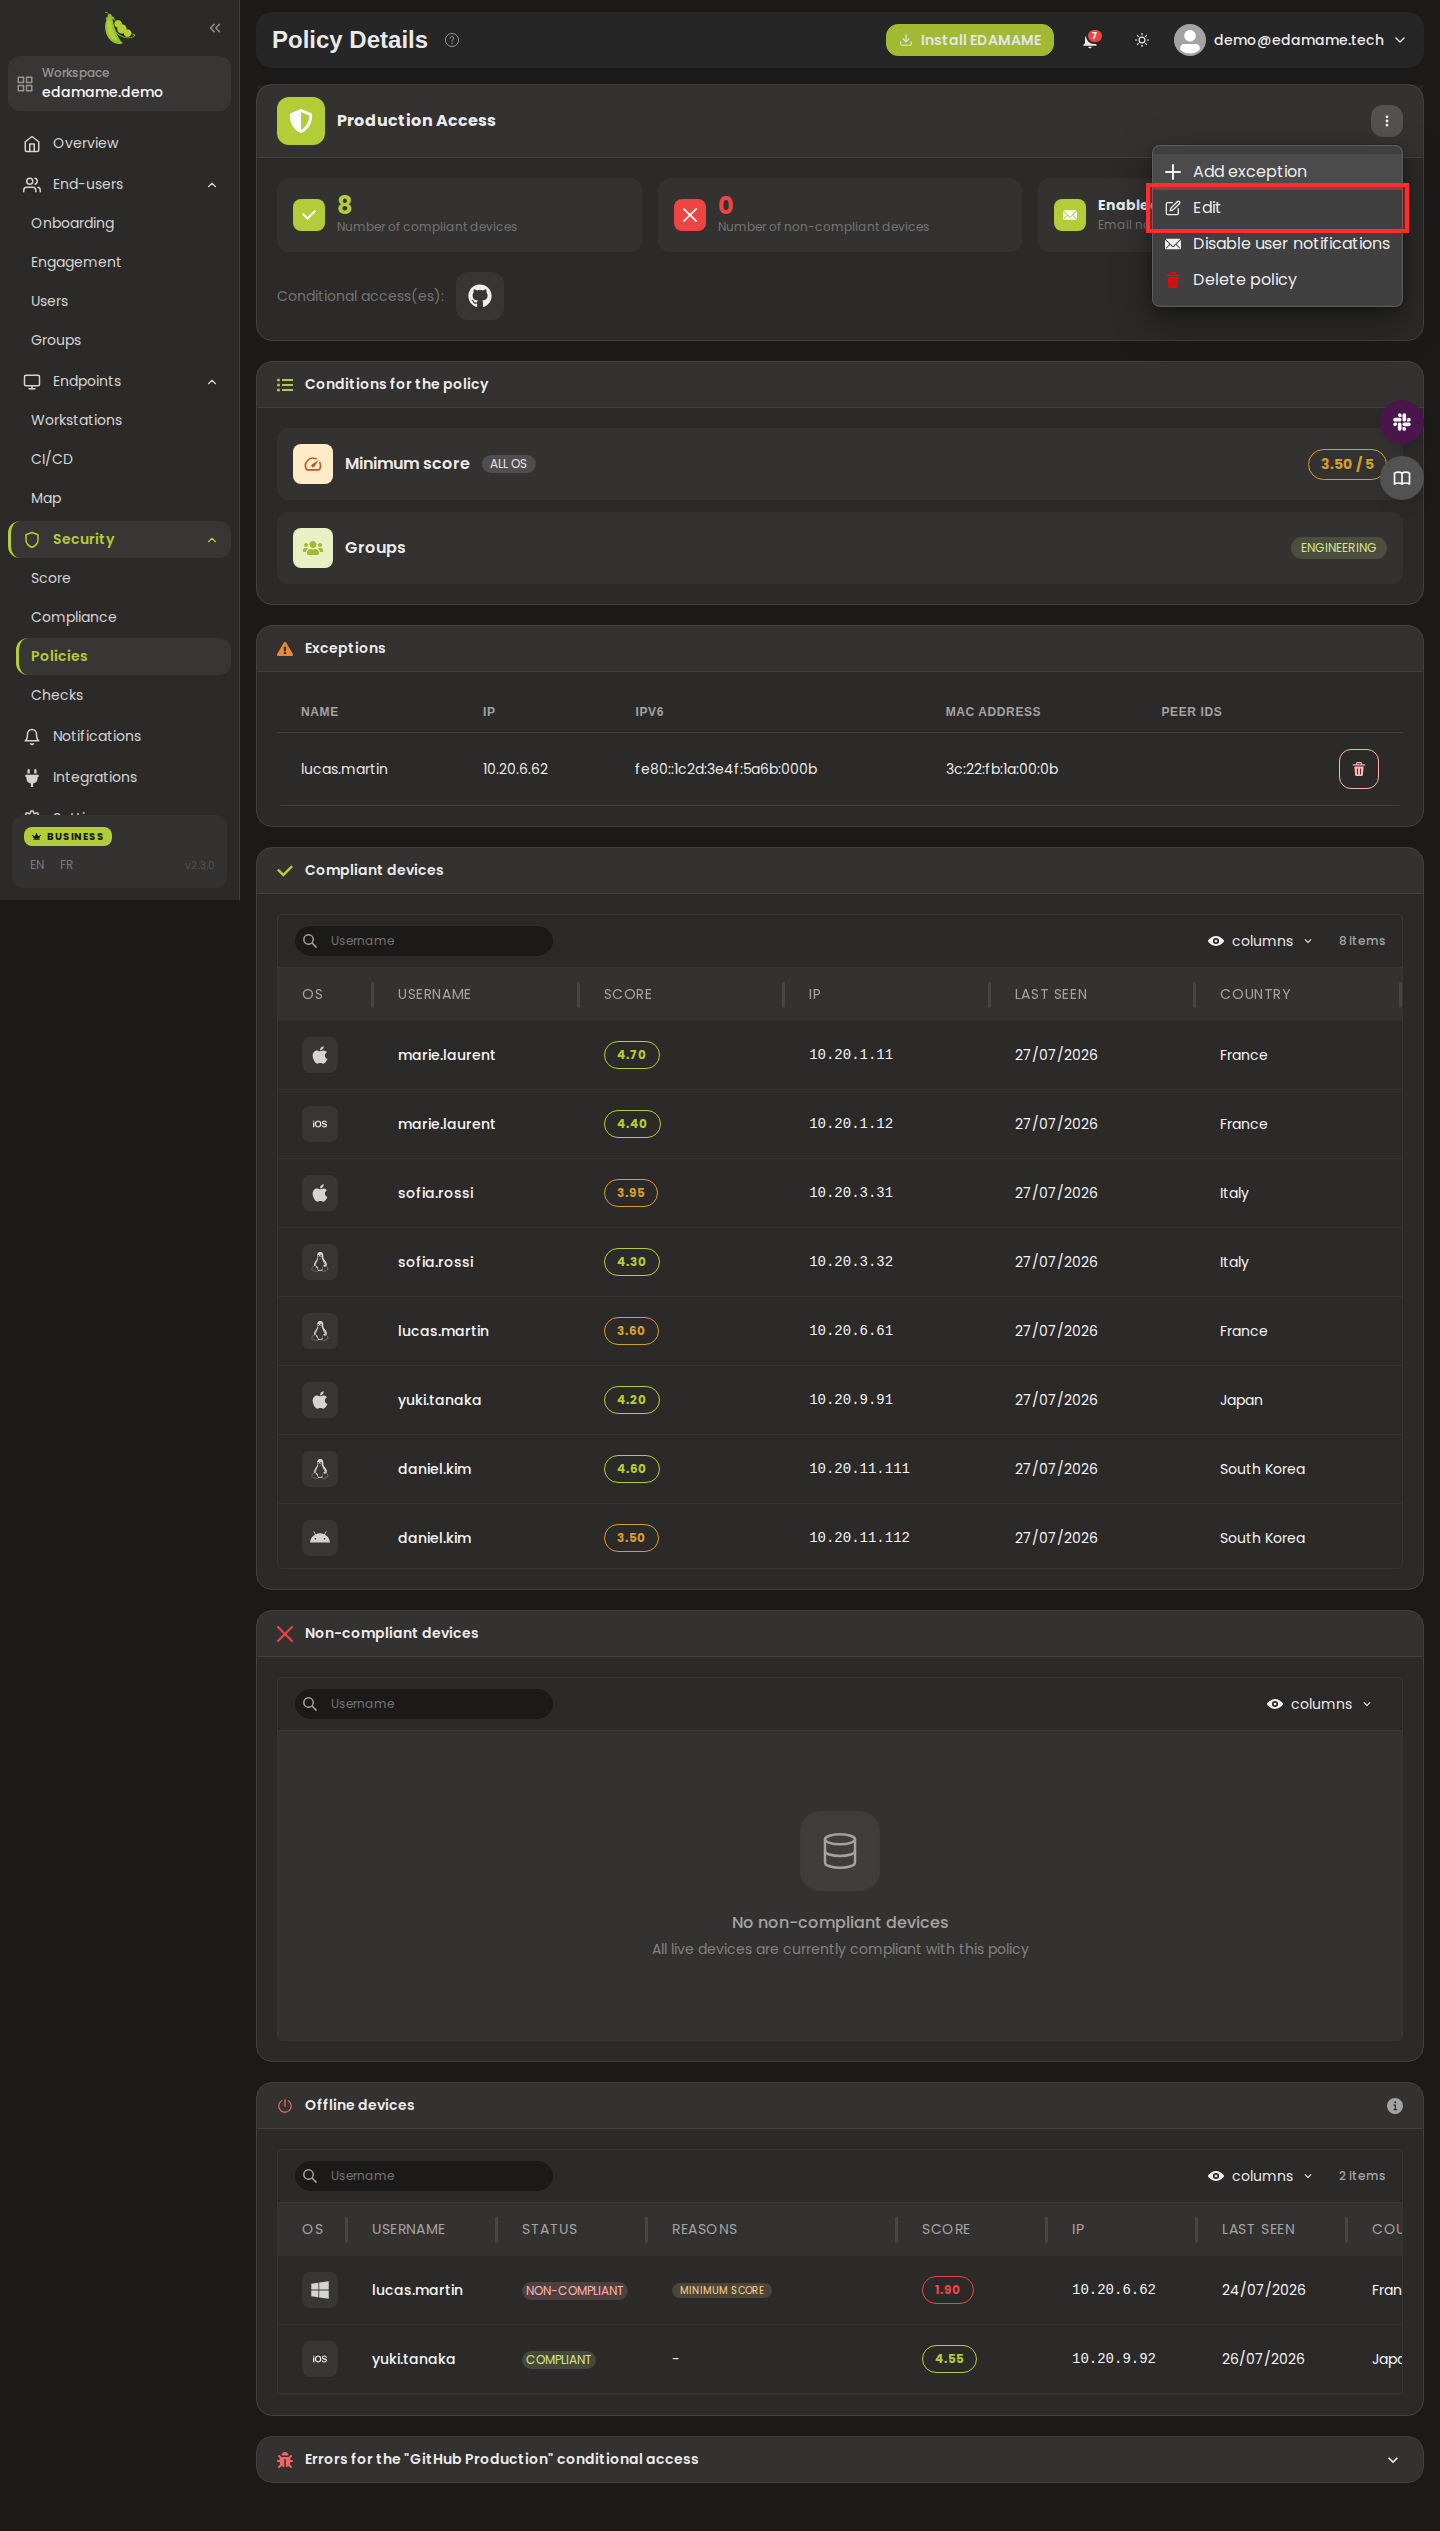
Task: Open columns dropdown for compliant devices
Action: 1260,941
